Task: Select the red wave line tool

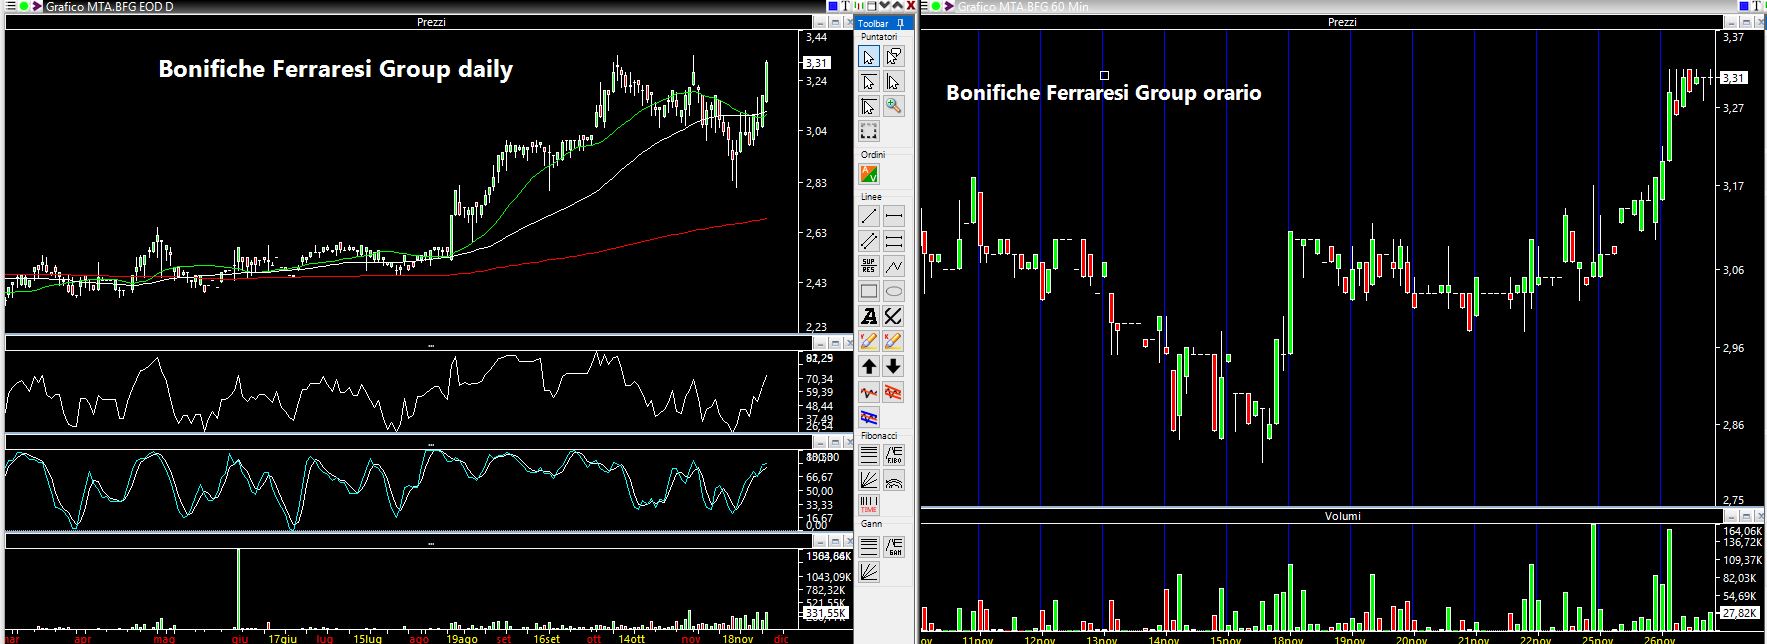Action: click(x=868, y=392)
